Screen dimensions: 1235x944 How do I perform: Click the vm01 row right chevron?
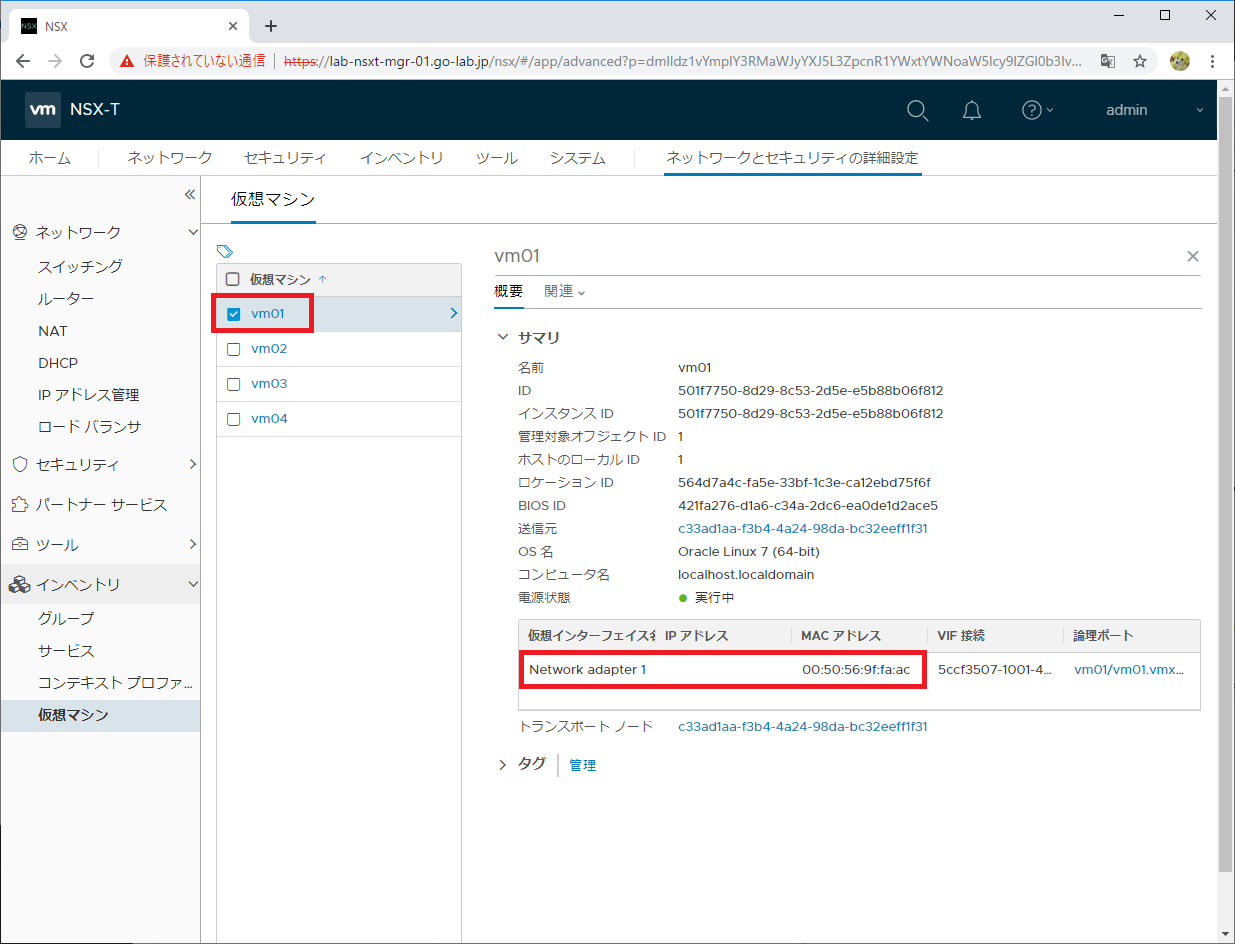453,314
